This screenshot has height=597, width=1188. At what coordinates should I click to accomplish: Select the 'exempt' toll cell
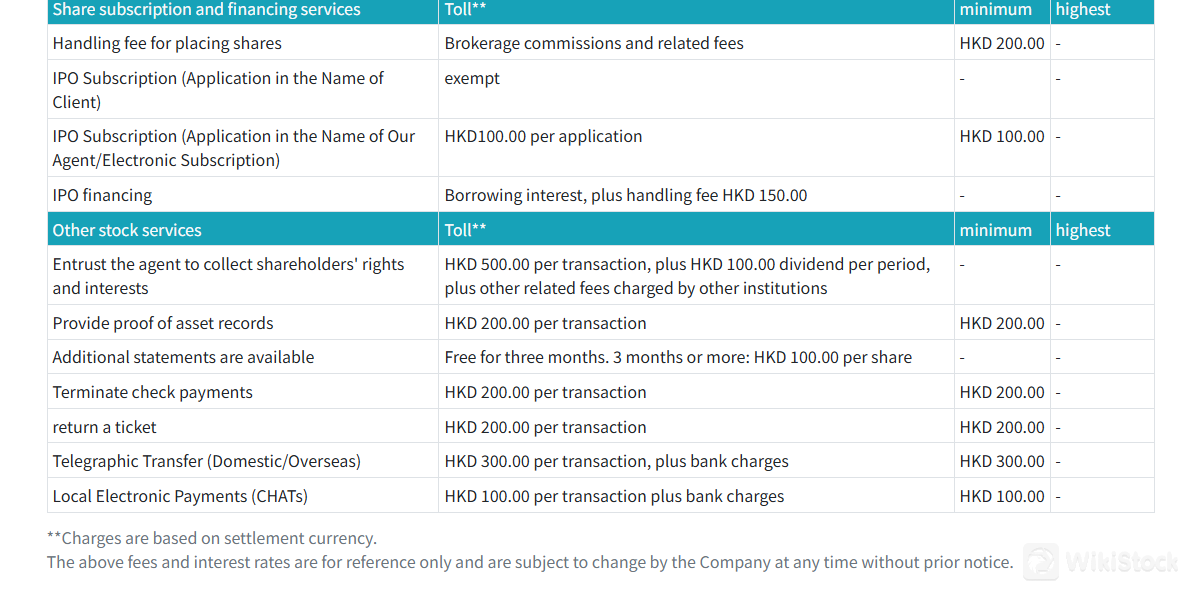[x=696, y=89]
